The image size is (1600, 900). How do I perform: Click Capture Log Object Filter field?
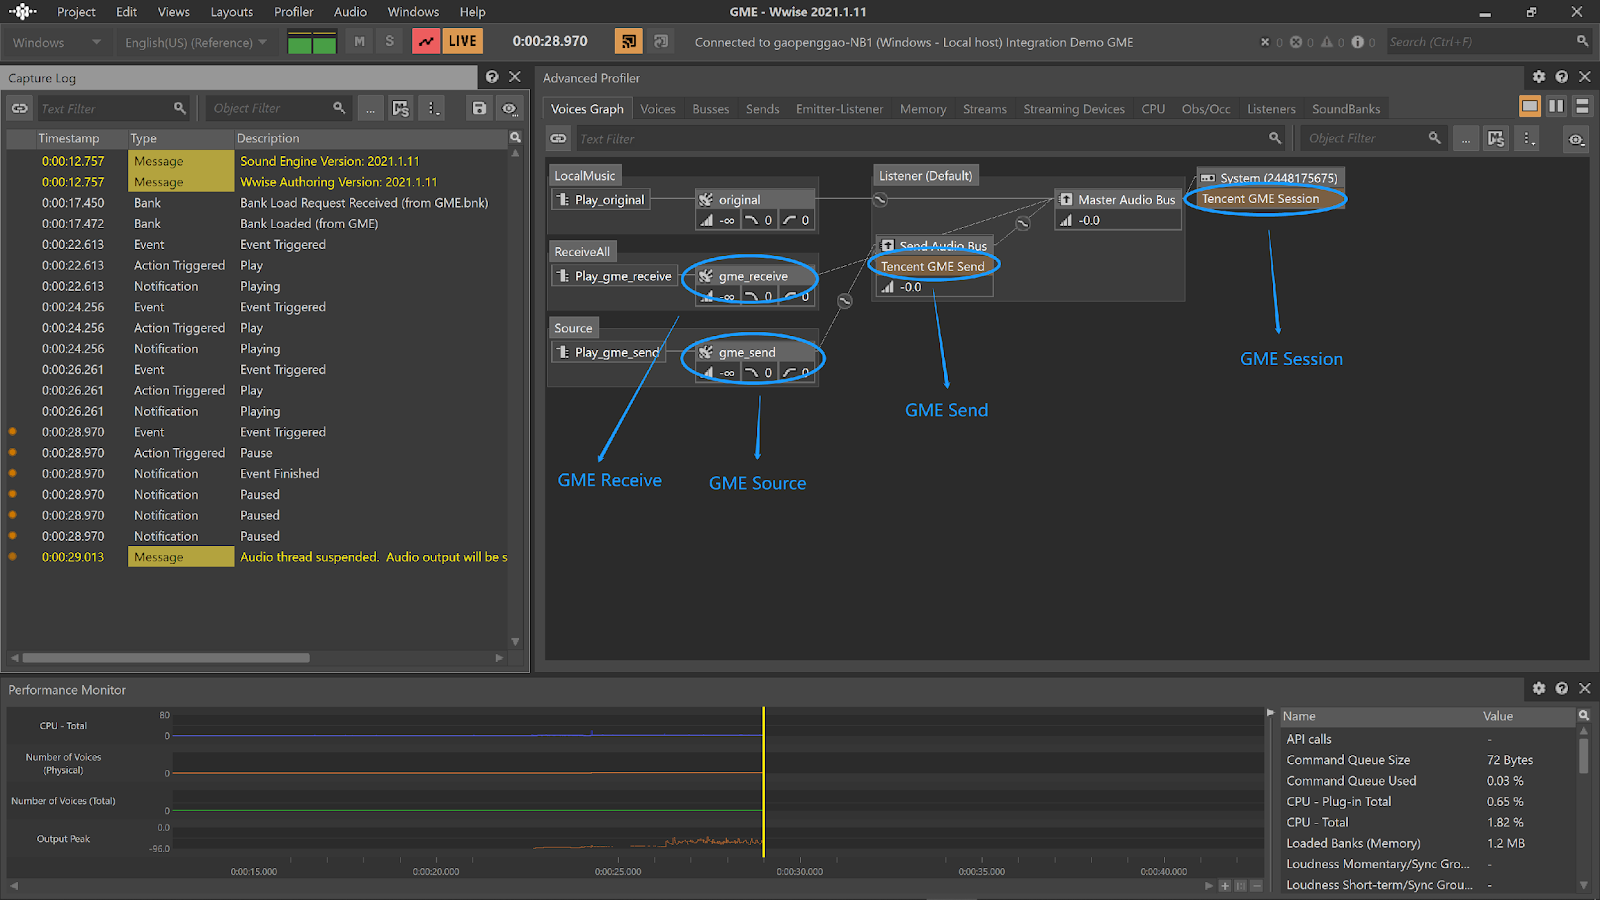(x=270, y=108)
